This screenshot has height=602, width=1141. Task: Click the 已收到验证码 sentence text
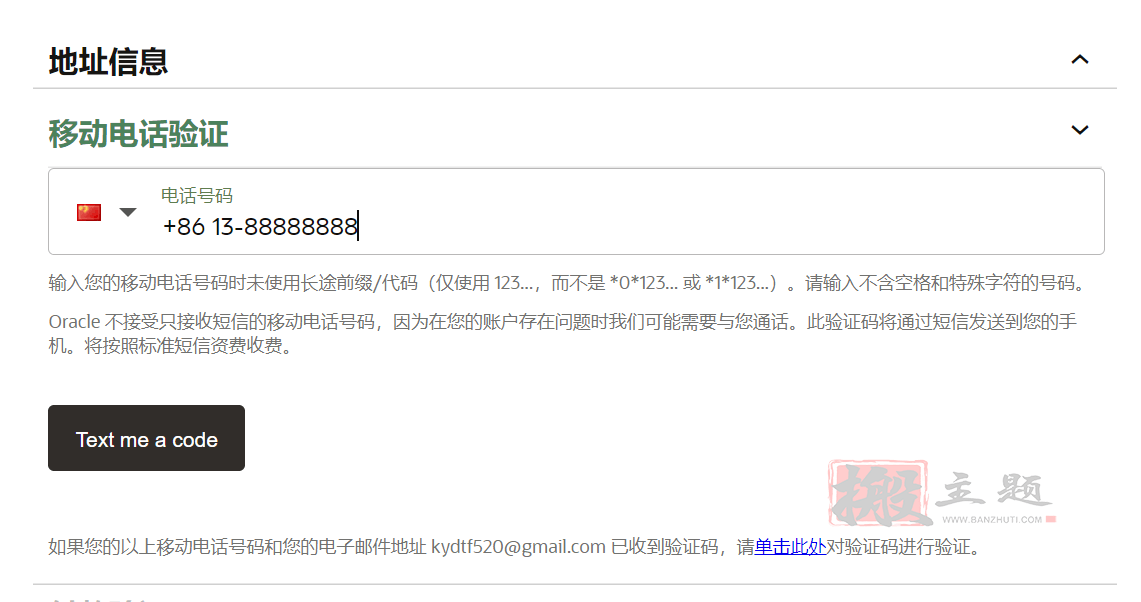514,547
